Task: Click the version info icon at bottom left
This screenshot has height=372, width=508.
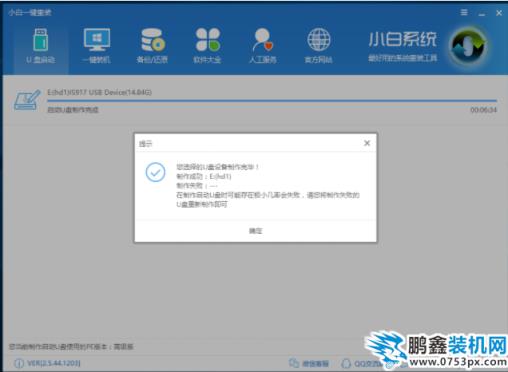Action: click(19, 363)
